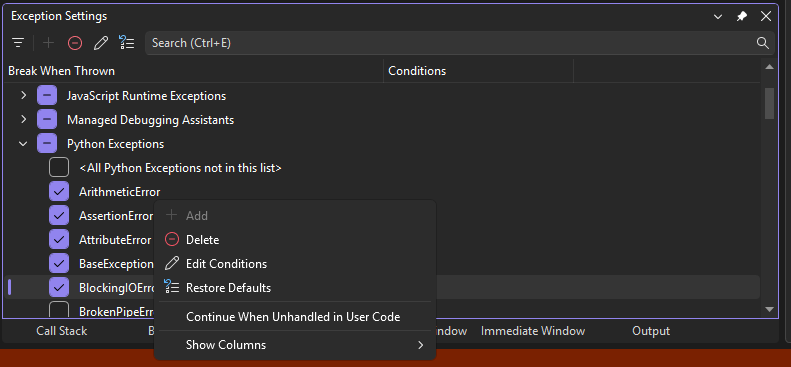Select the BaseException row label
791x367 pixels.
point(116,264)
